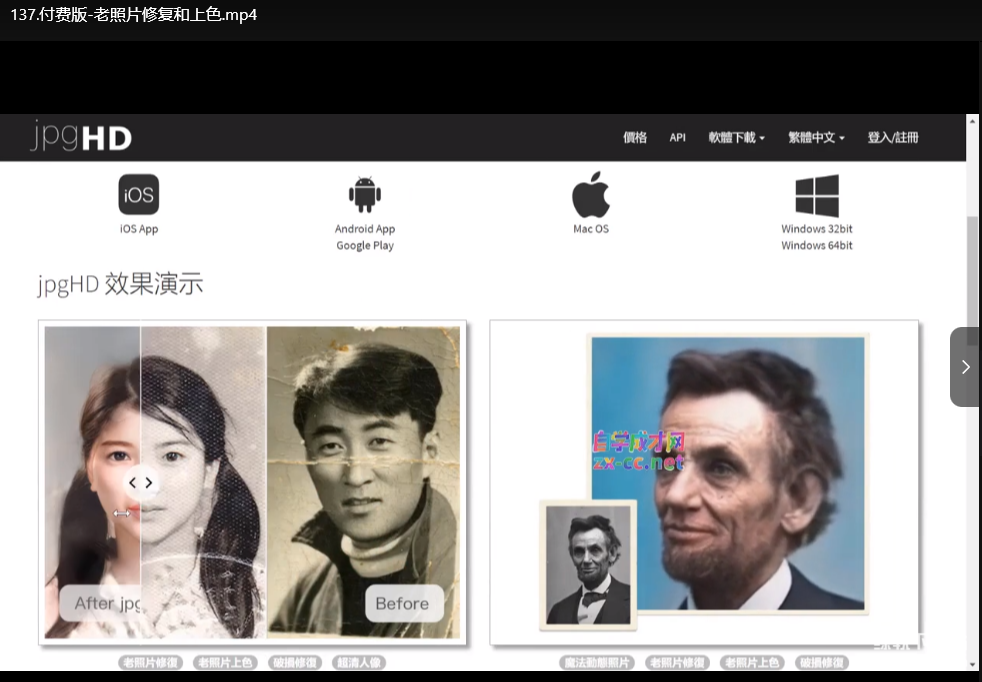Click the Before label on demo photo
This screenshot has width=982, height=682.
(x=403, y=603)
